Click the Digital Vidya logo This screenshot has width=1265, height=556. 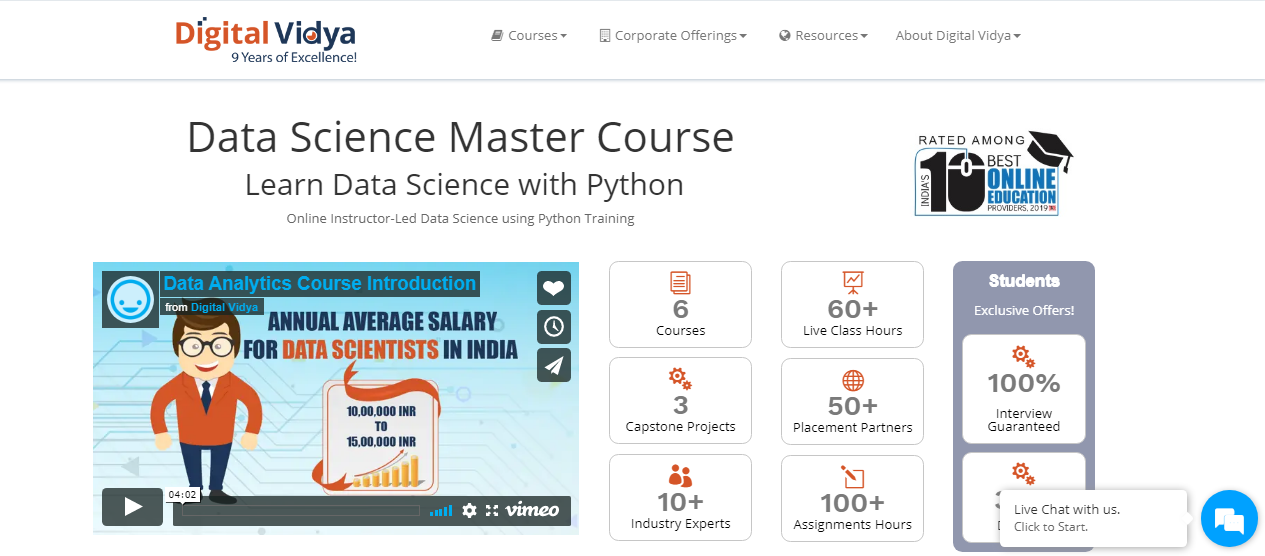click(x=266, y=40)
